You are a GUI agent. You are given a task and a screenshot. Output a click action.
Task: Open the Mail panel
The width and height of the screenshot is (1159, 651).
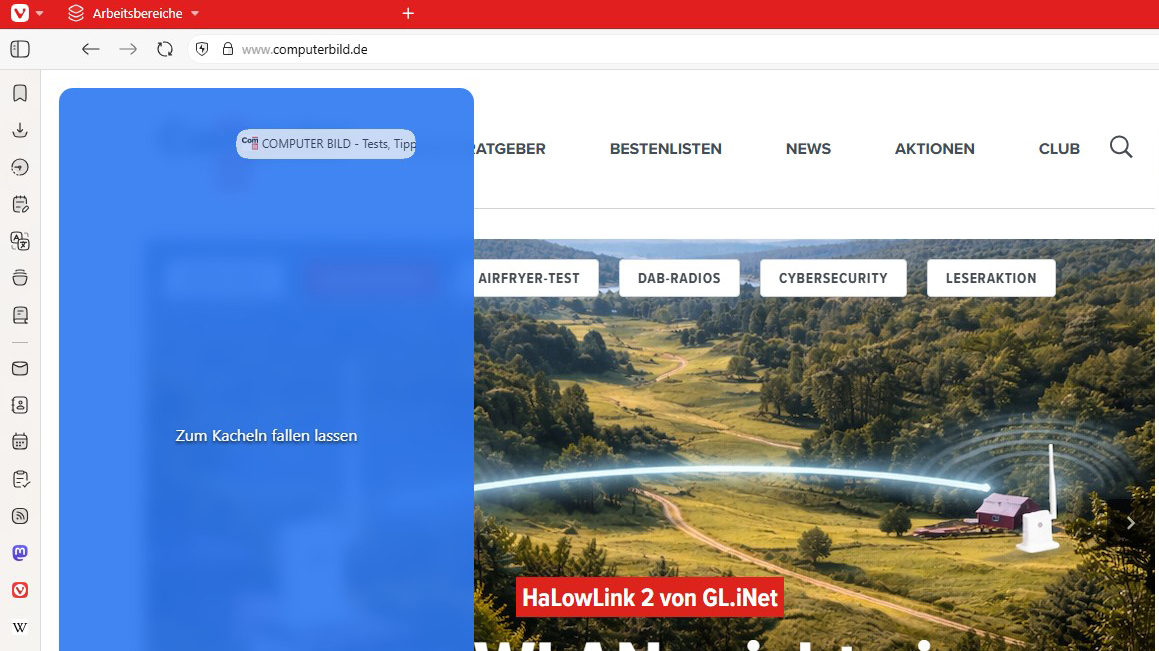(20, 368)
